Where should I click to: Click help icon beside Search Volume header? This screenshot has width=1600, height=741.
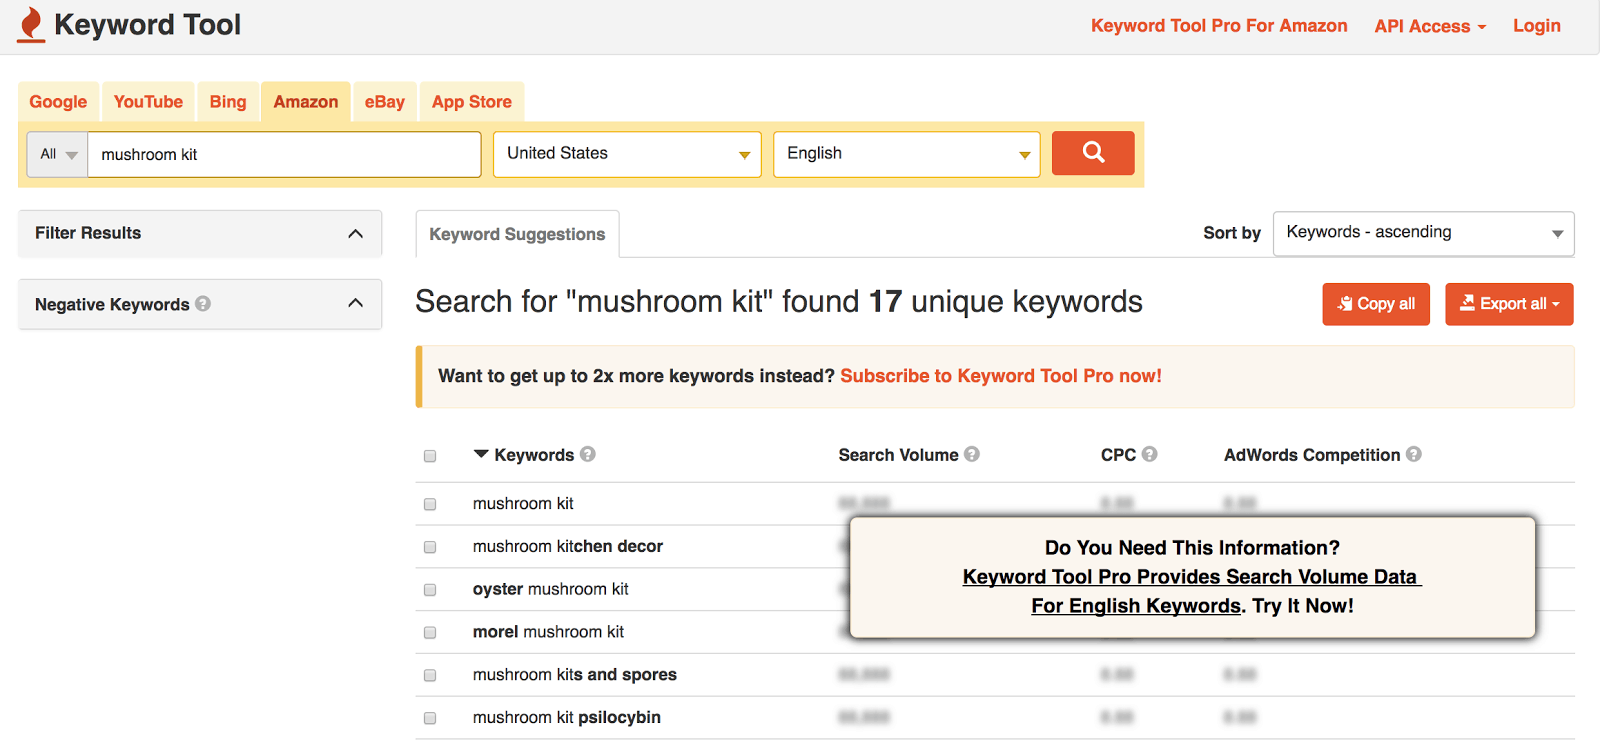click(x=972, y=454)
